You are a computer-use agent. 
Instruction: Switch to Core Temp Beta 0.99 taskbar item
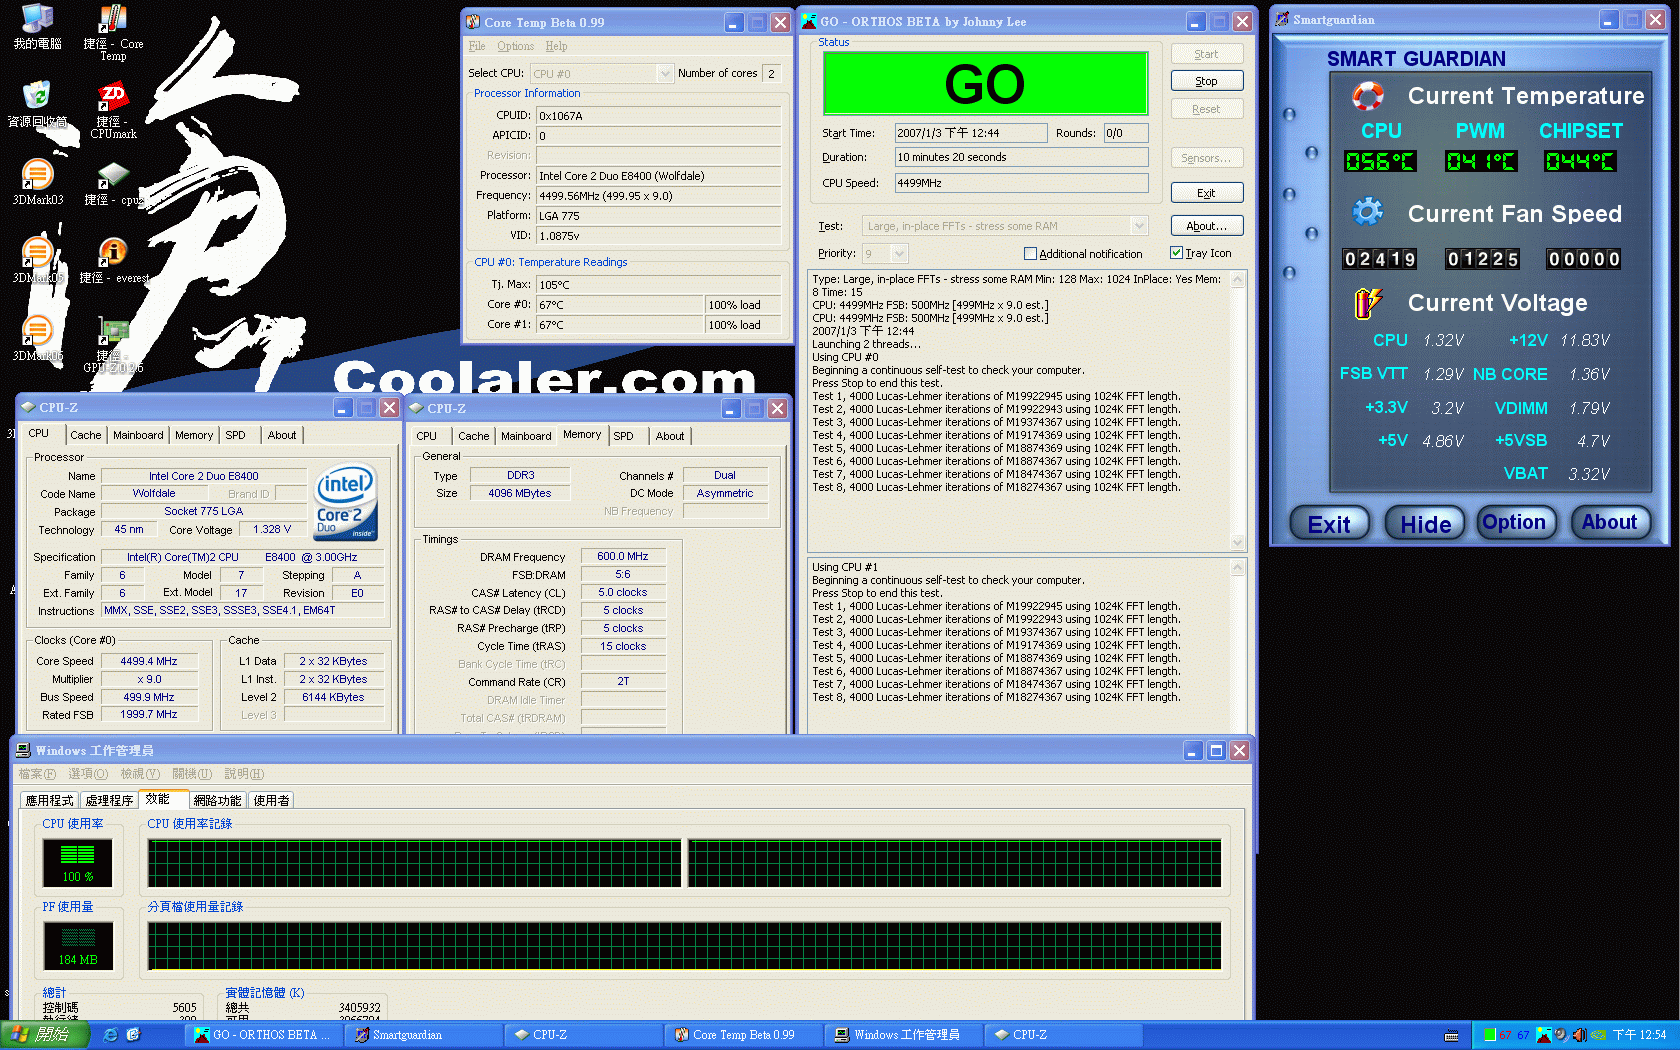tap(744, 1035)
